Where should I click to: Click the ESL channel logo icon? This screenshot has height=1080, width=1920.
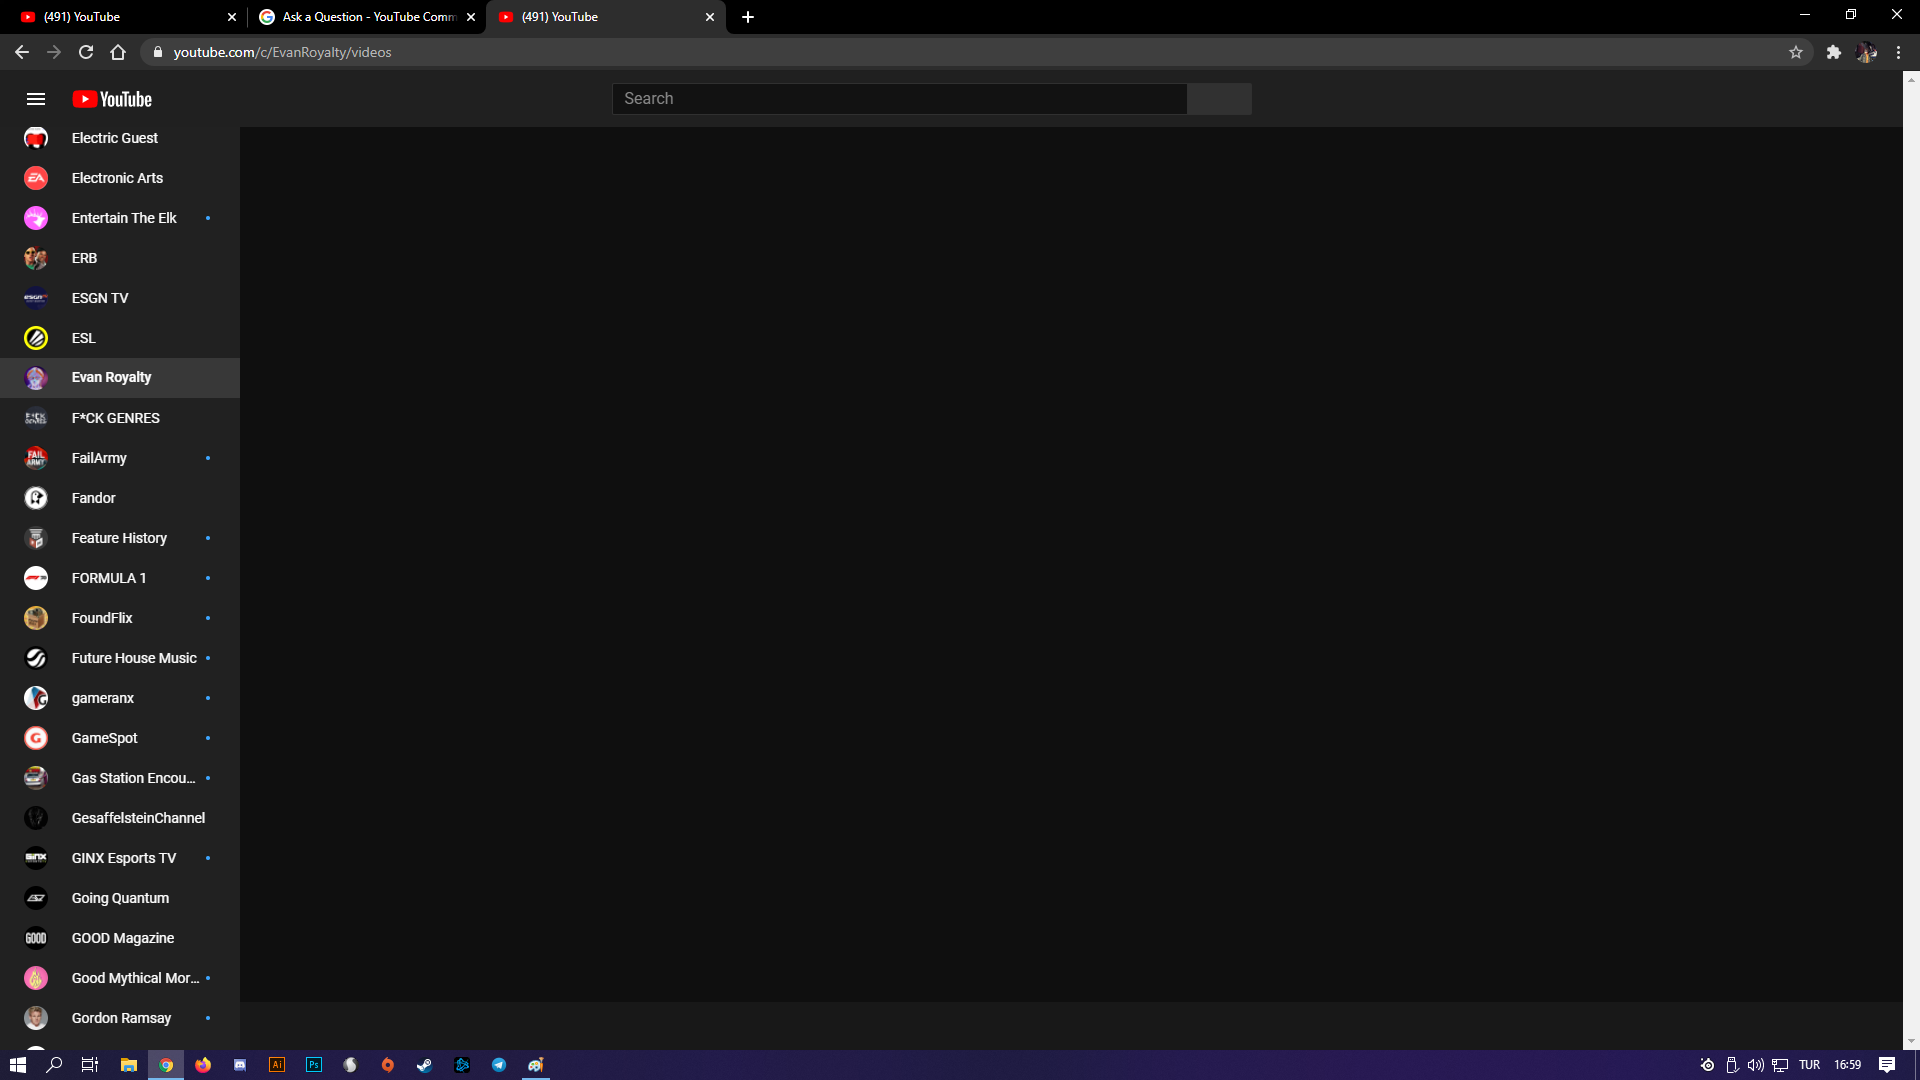[36, 338]
